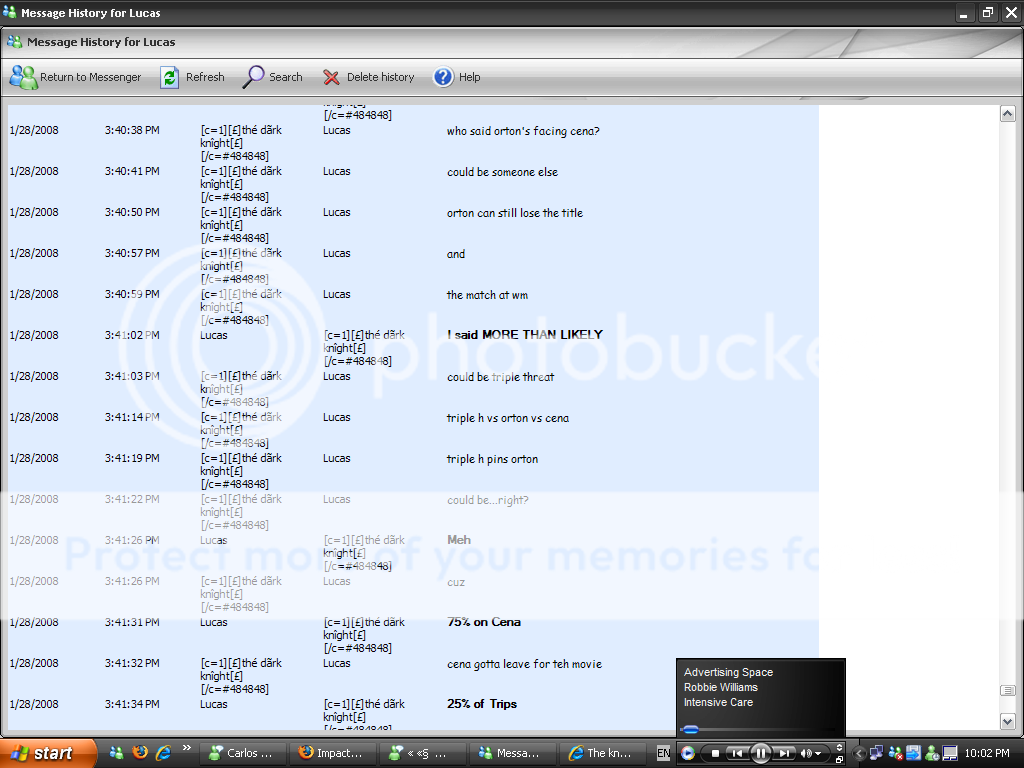Launch Internet Explorer from Quick Launch
The width and height of the screenshot is (1024, 768).
[163, 753]
